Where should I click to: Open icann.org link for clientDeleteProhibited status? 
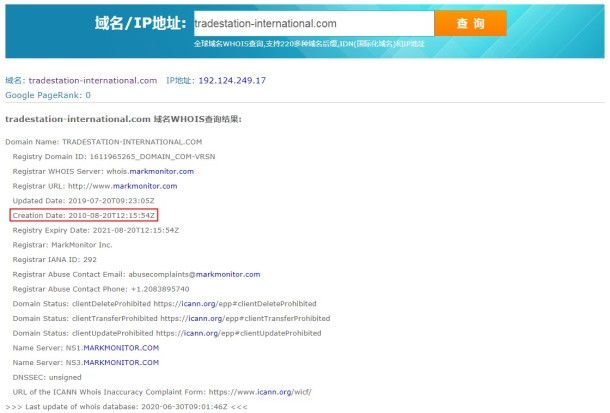(198, 304)
